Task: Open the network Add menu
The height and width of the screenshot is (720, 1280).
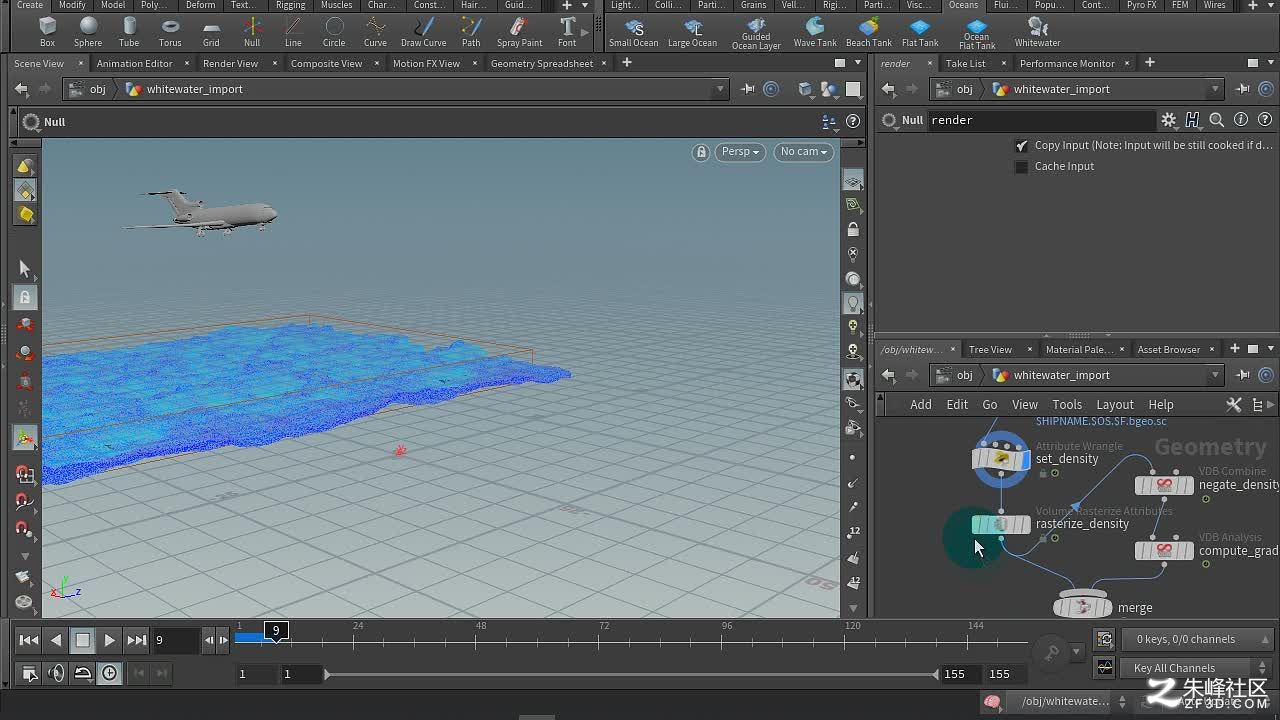Action: coord(921,405)
